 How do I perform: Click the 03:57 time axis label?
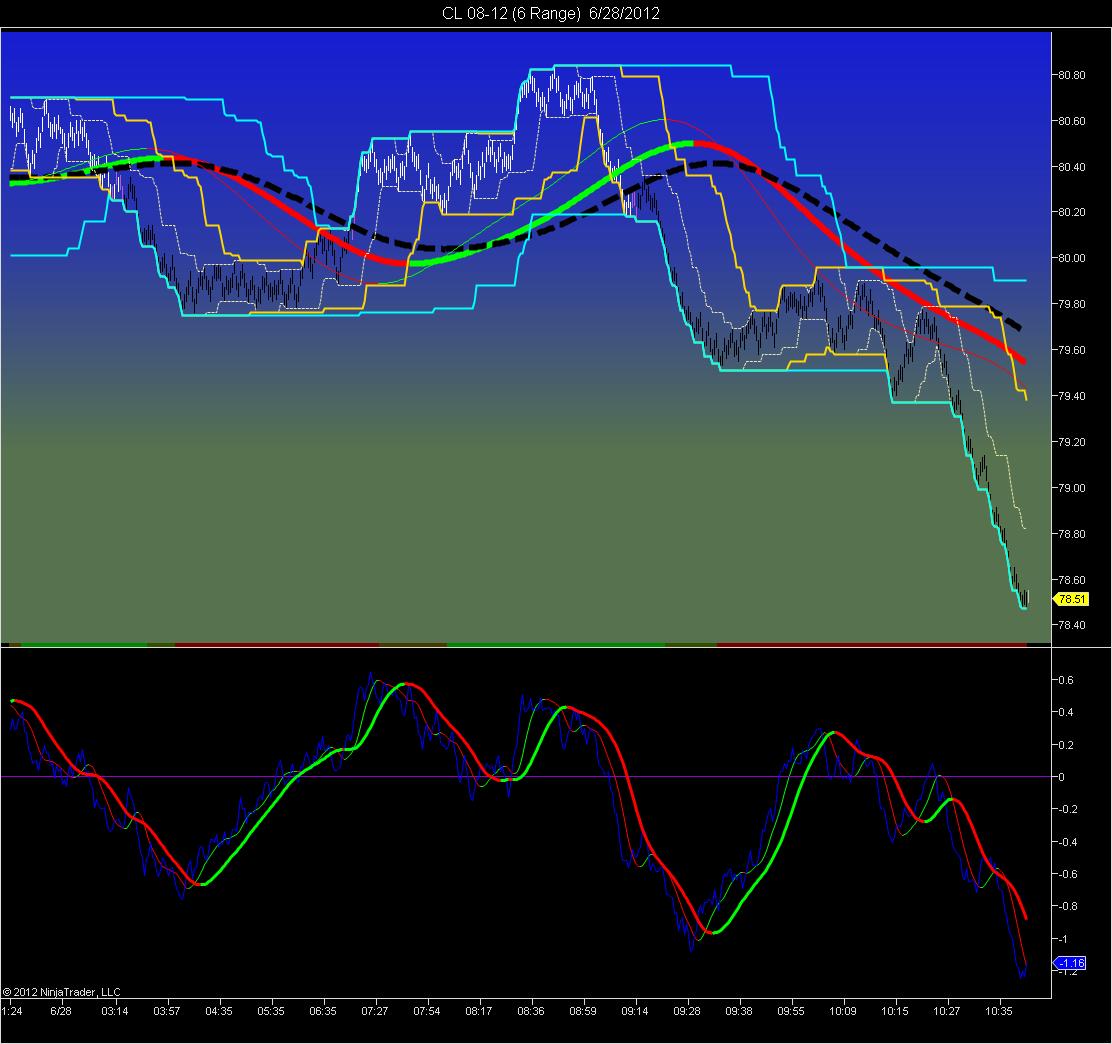[x=167, y=1011]
